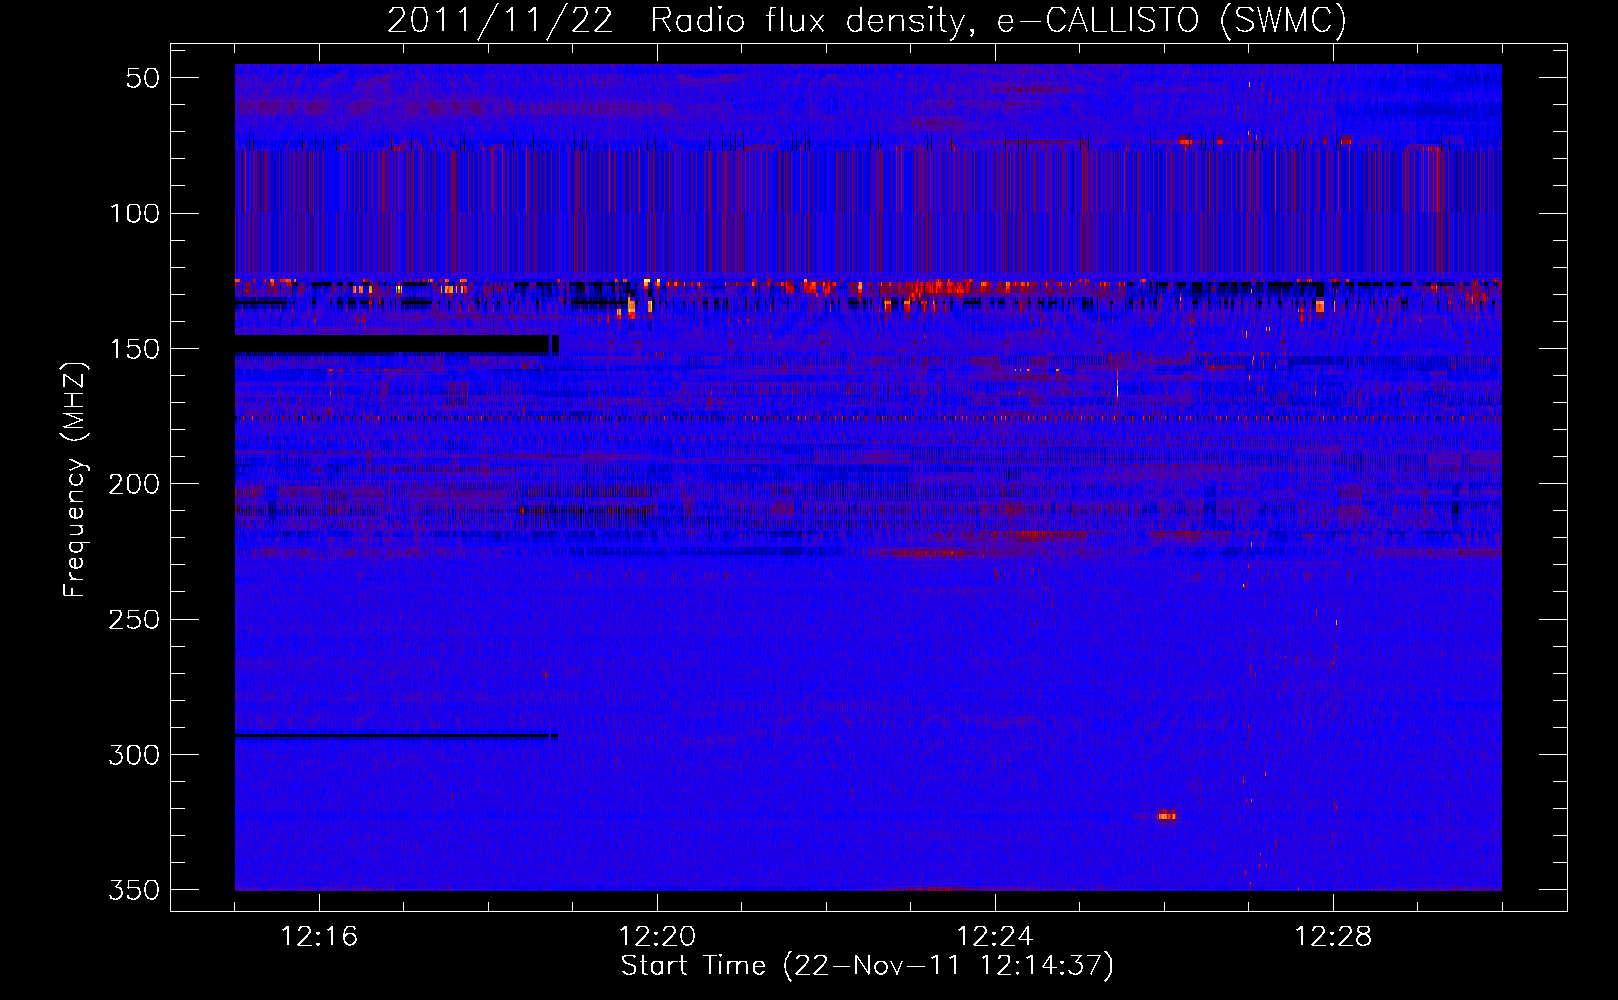Image resolution: width=1618 pixels, height=1000 pixels.
Task: Click the 'Frequency (MHZ)' axis label
Action: point(75,479)
